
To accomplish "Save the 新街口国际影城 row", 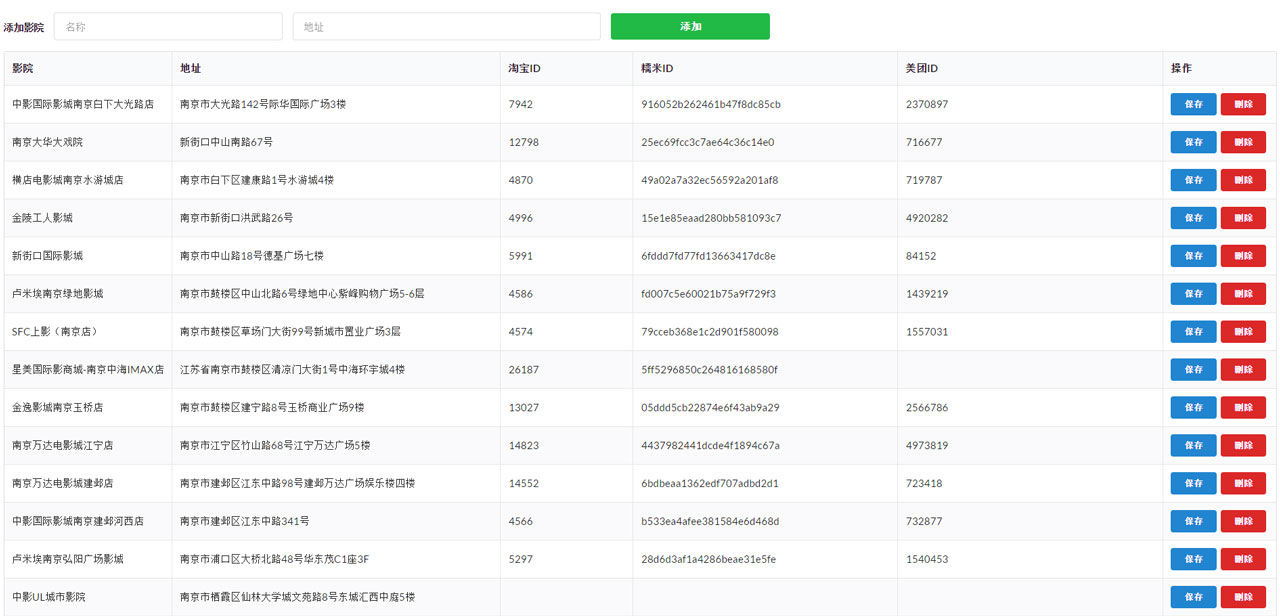I will click(x=1193, y=256).
